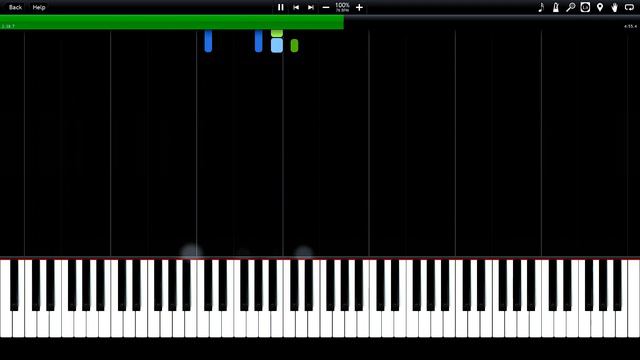The width and height of the screenshot is (640, 360).
Task: Click the falling light blue note block
Action: pos(277,45)
